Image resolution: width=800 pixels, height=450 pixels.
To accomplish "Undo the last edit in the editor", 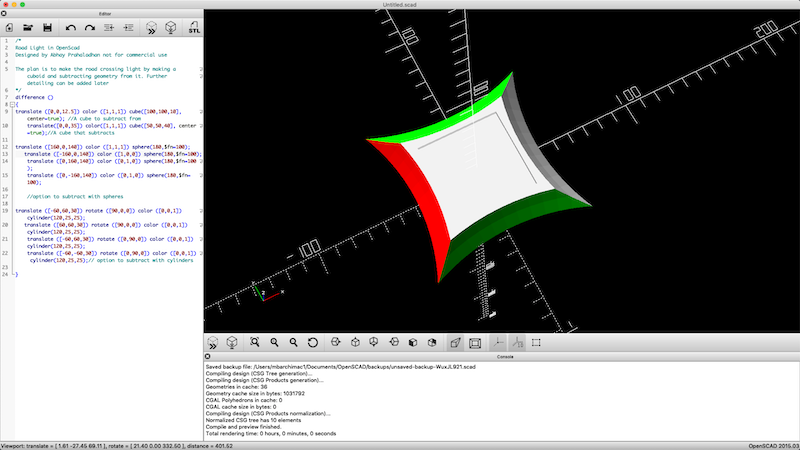I will coord(70,28).
